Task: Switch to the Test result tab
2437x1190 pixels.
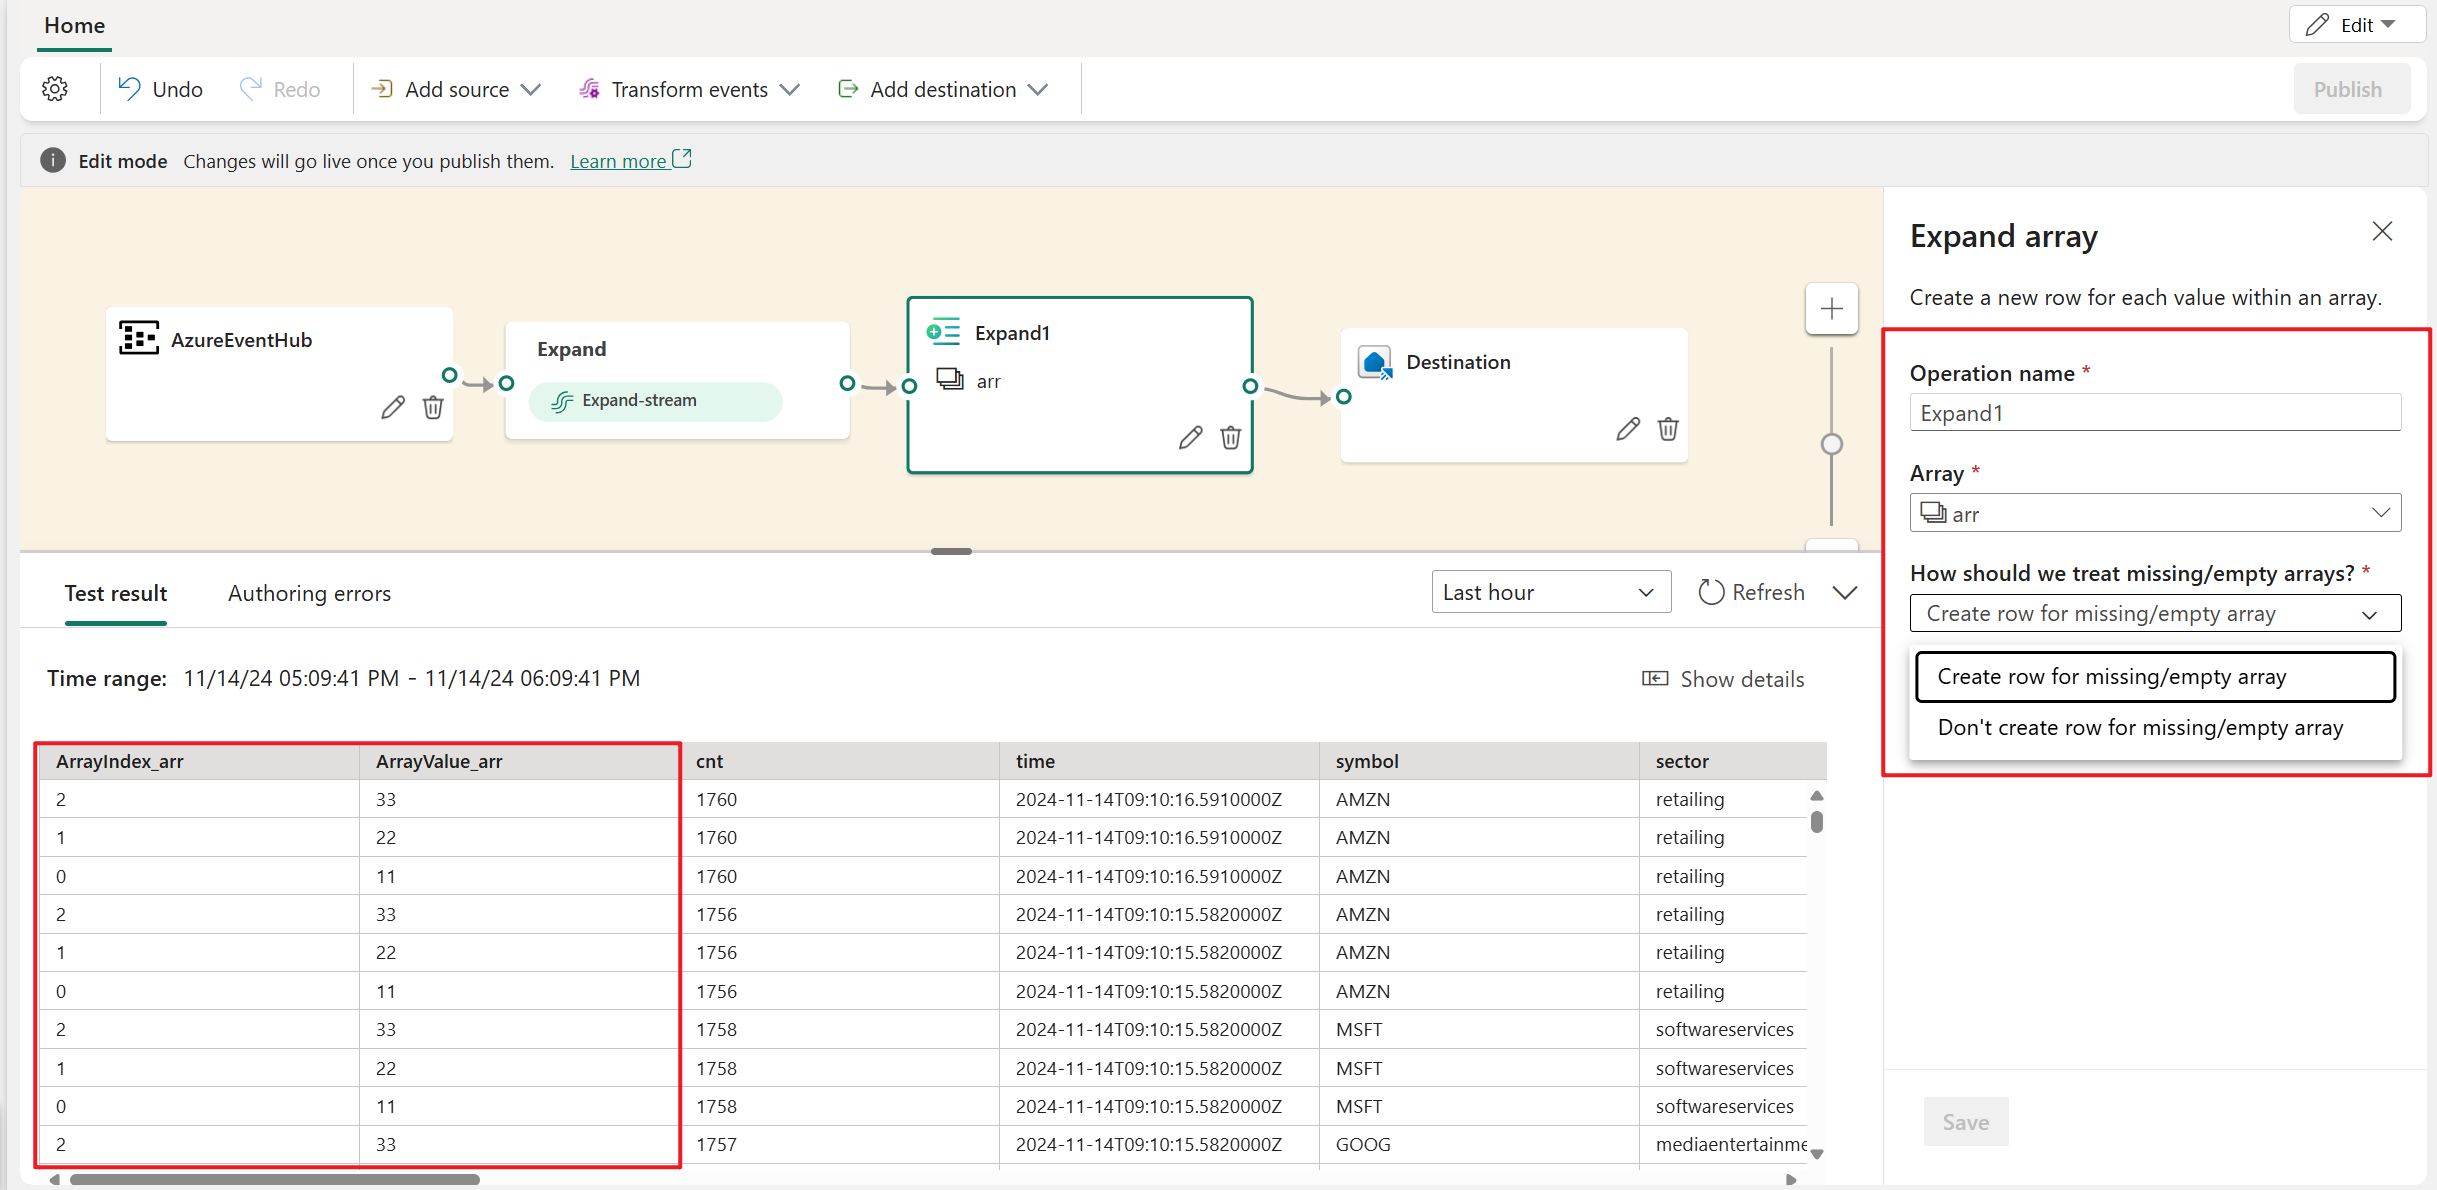Action: pos(117,593)
